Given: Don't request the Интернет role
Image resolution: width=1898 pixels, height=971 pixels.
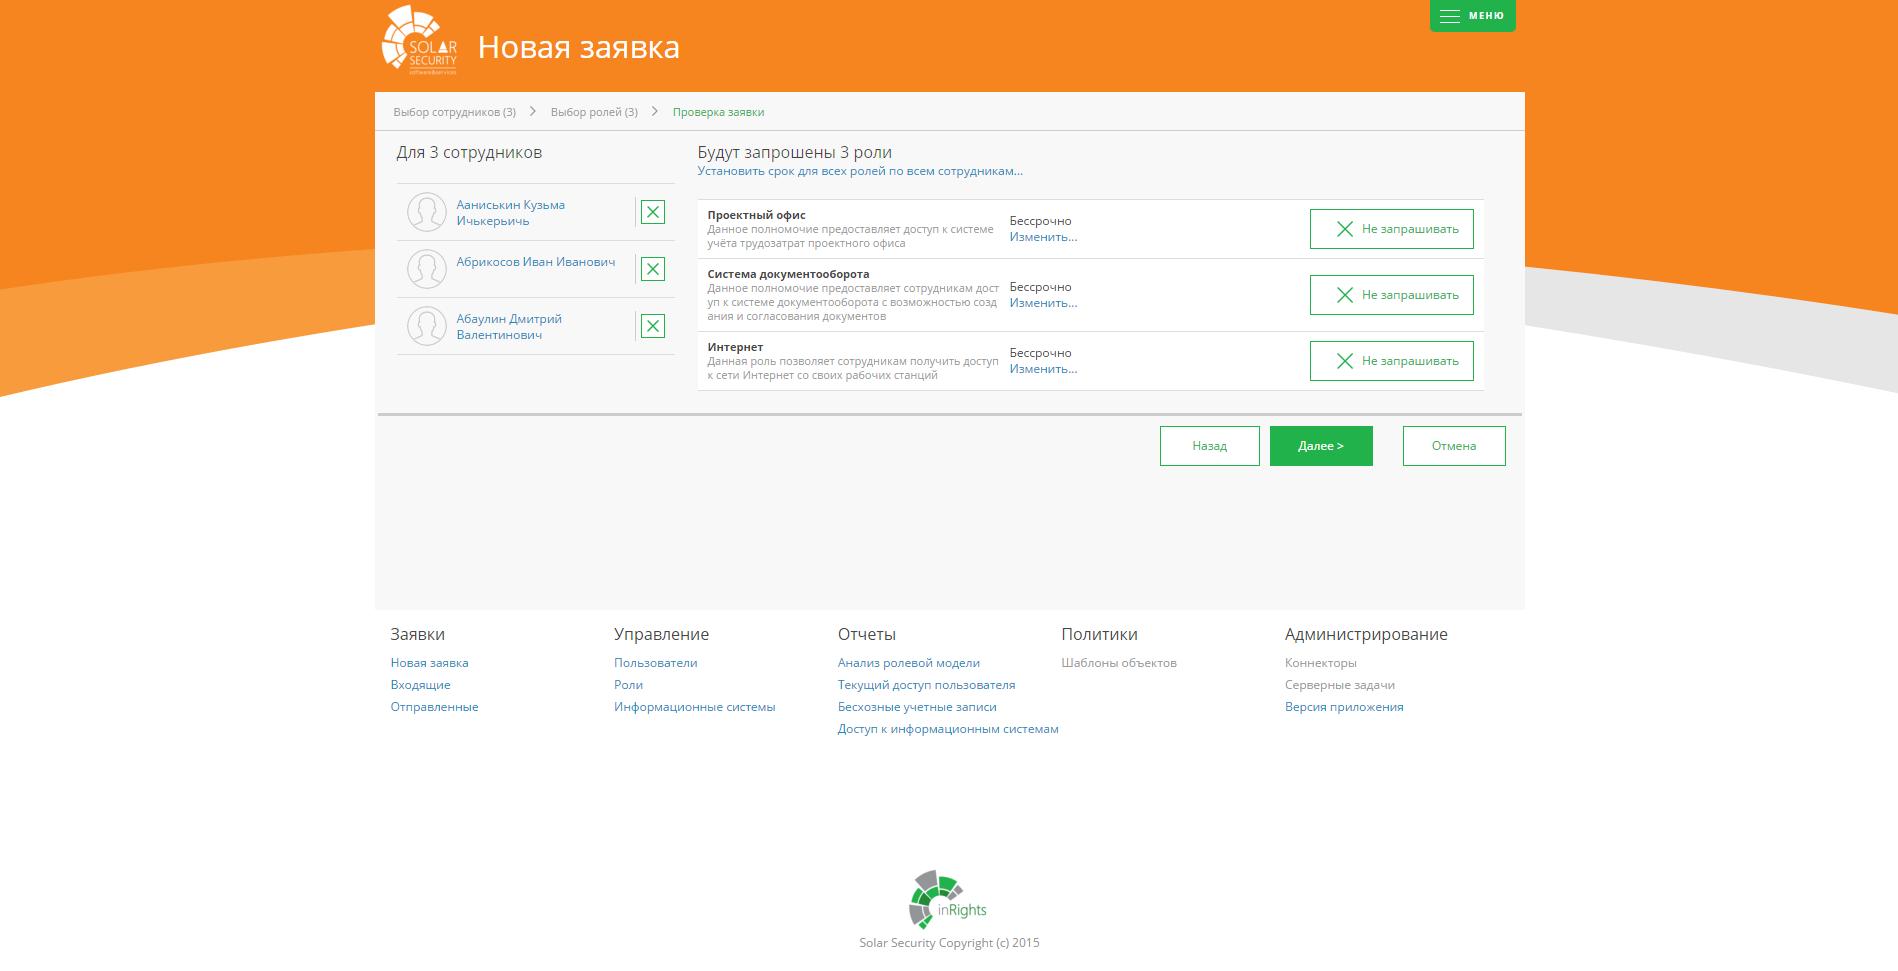Looking at the screenshot, I should pyautogui.click(x=1392, y=361).
